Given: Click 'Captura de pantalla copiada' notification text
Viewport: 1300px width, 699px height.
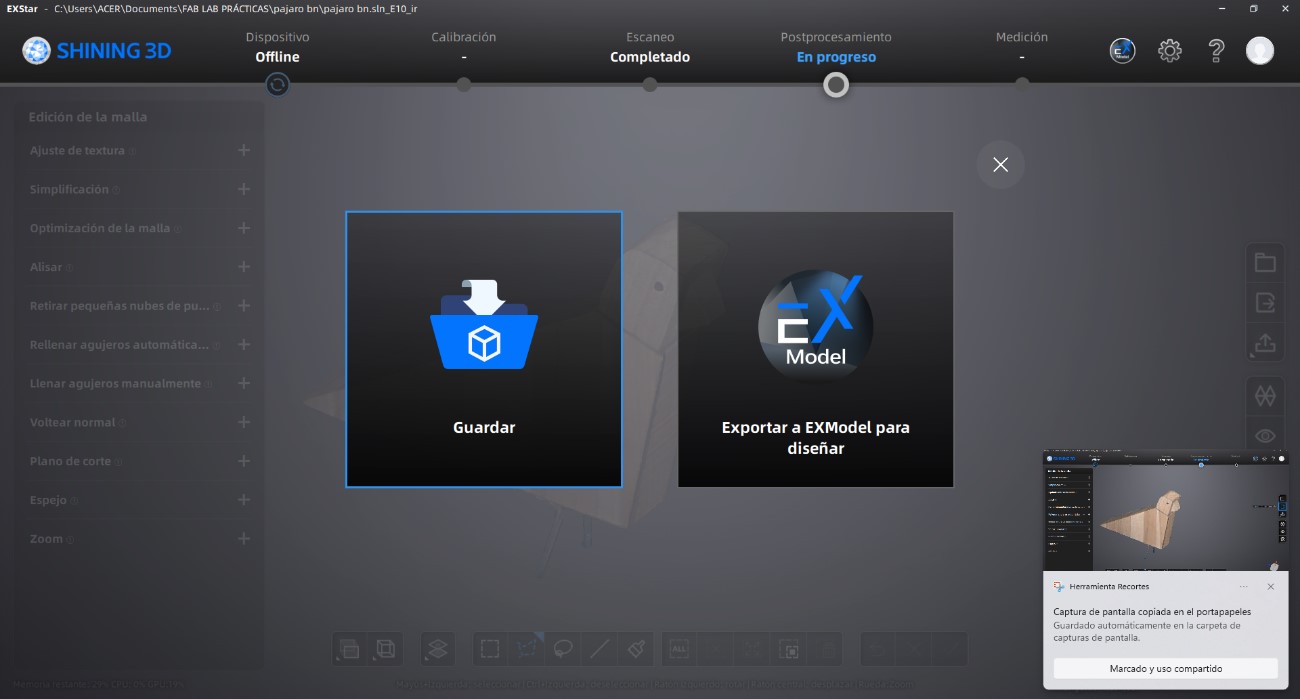Looking at the screenshot, I should pos(1152,612).
